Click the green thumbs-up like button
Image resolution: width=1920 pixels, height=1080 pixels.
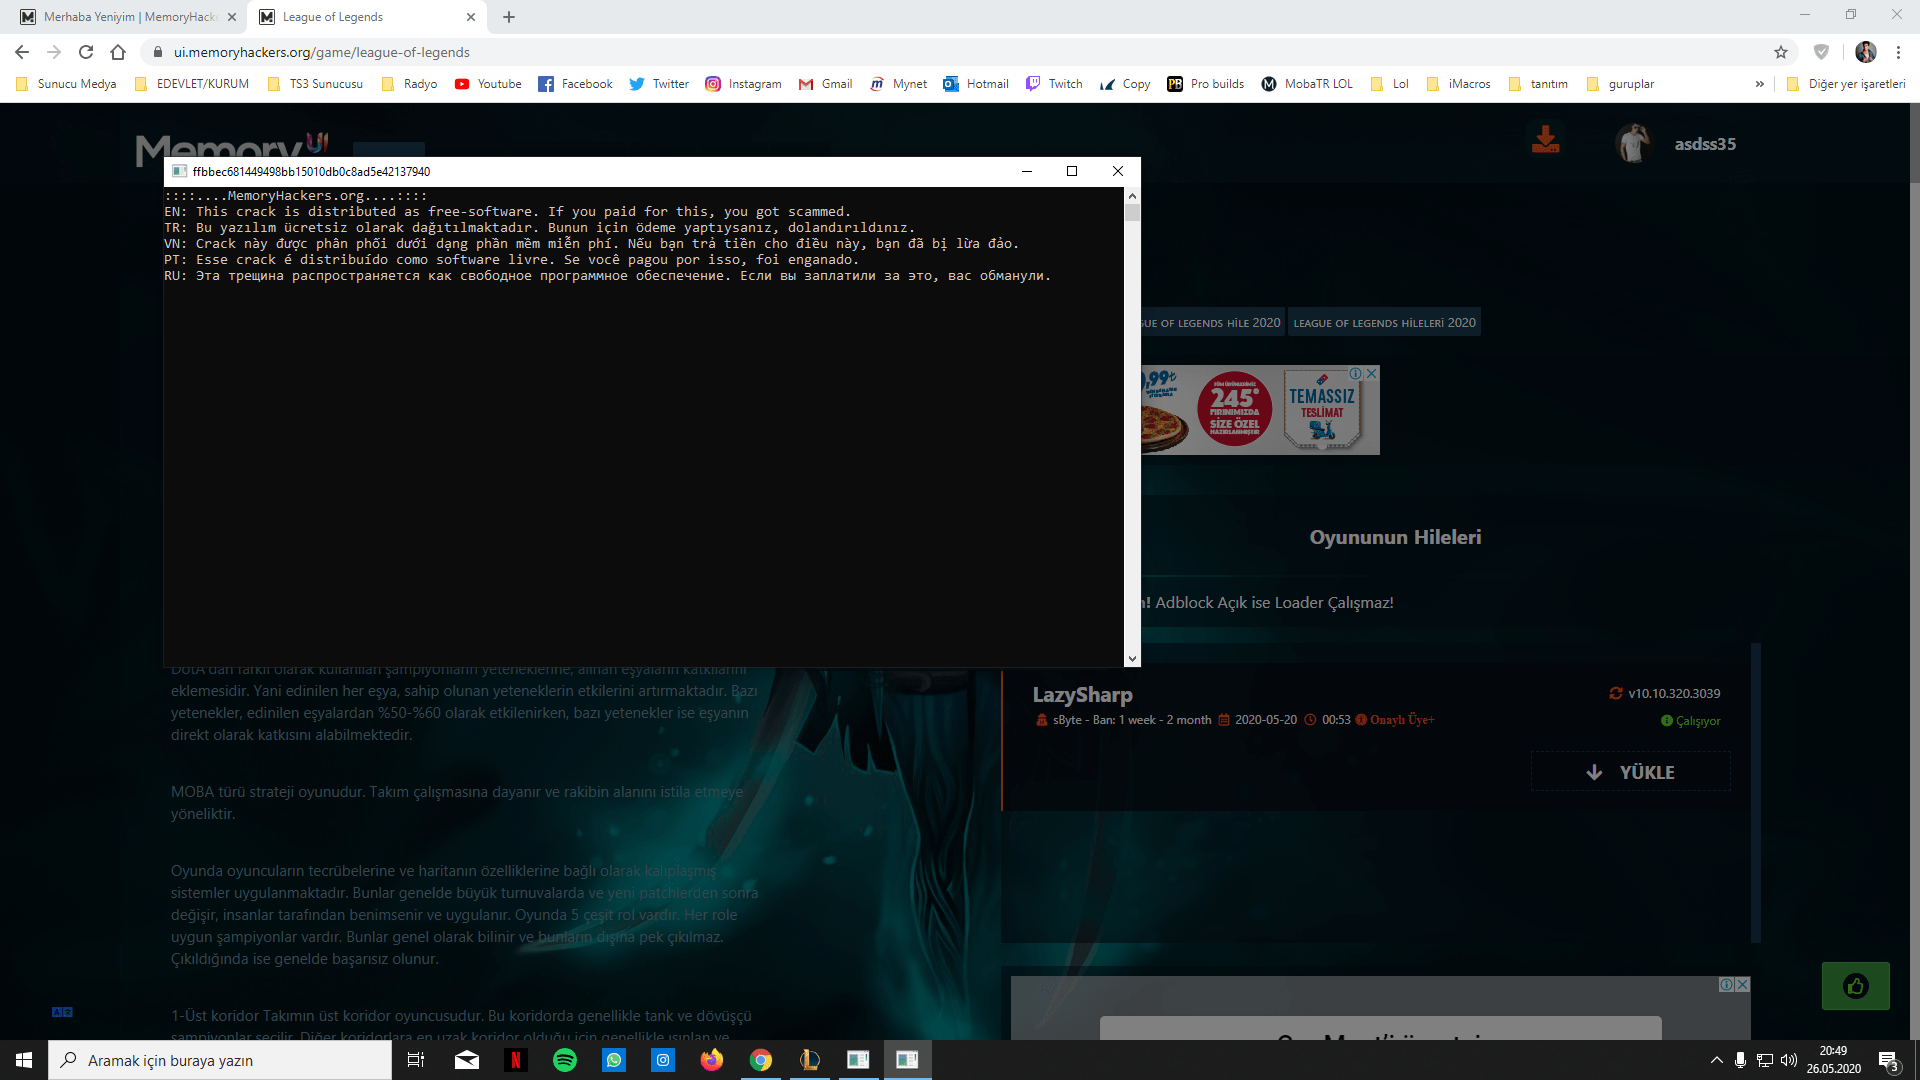(x=1856, y=986)
